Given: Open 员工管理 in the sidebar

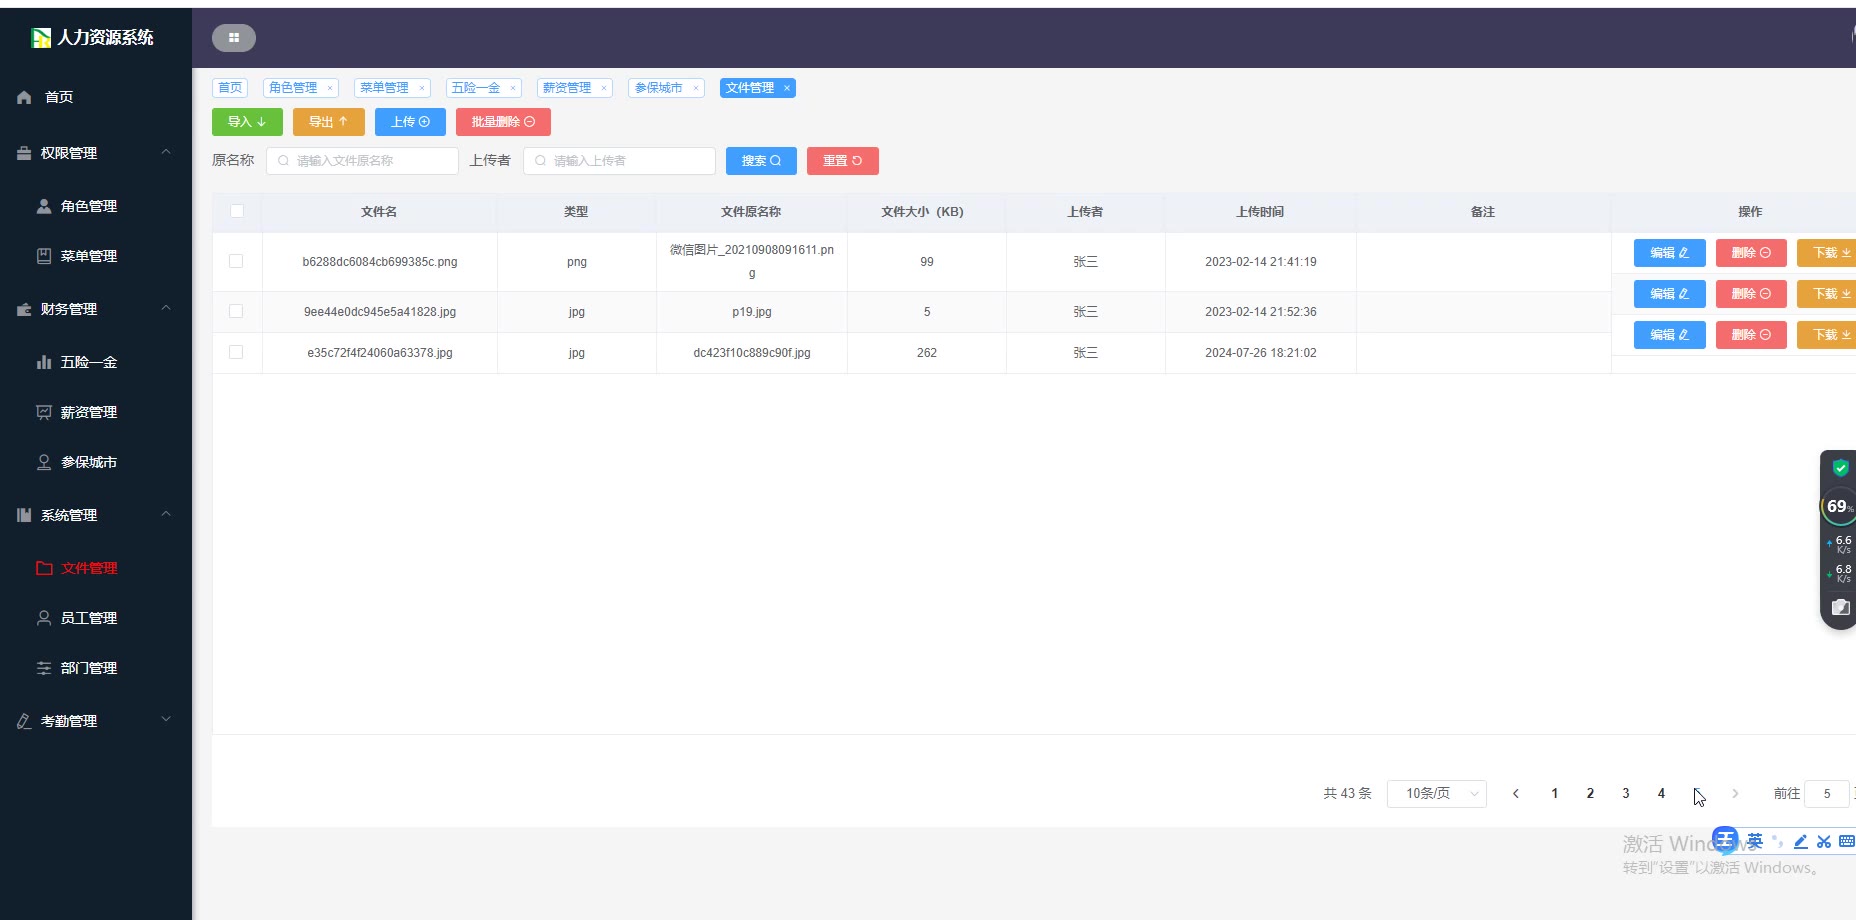Looking at the screenshot, I should (x=88, y=618).
